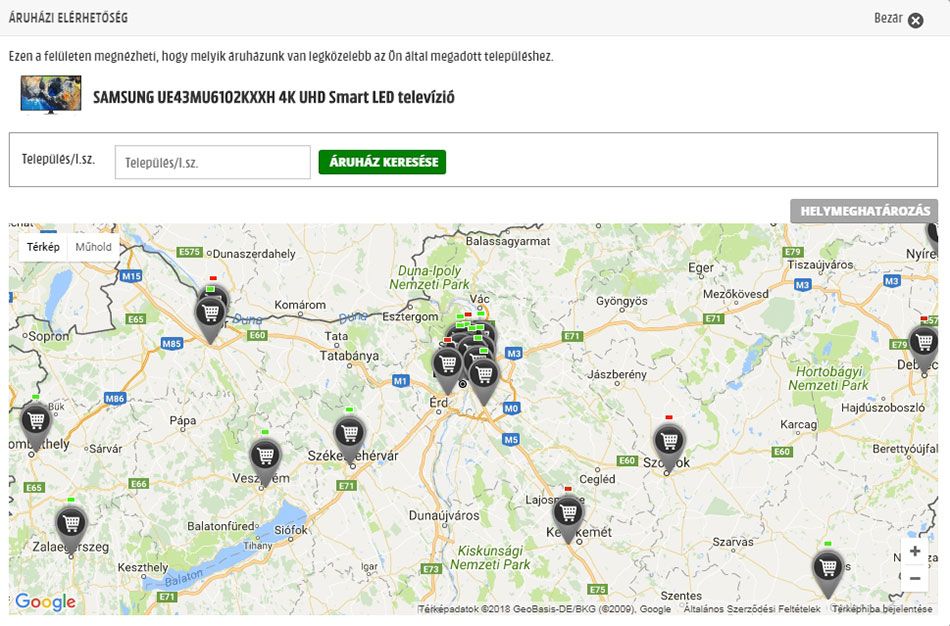950x626 pixels.
Task: Switch map to Térkép view
Action: [43, 247]
